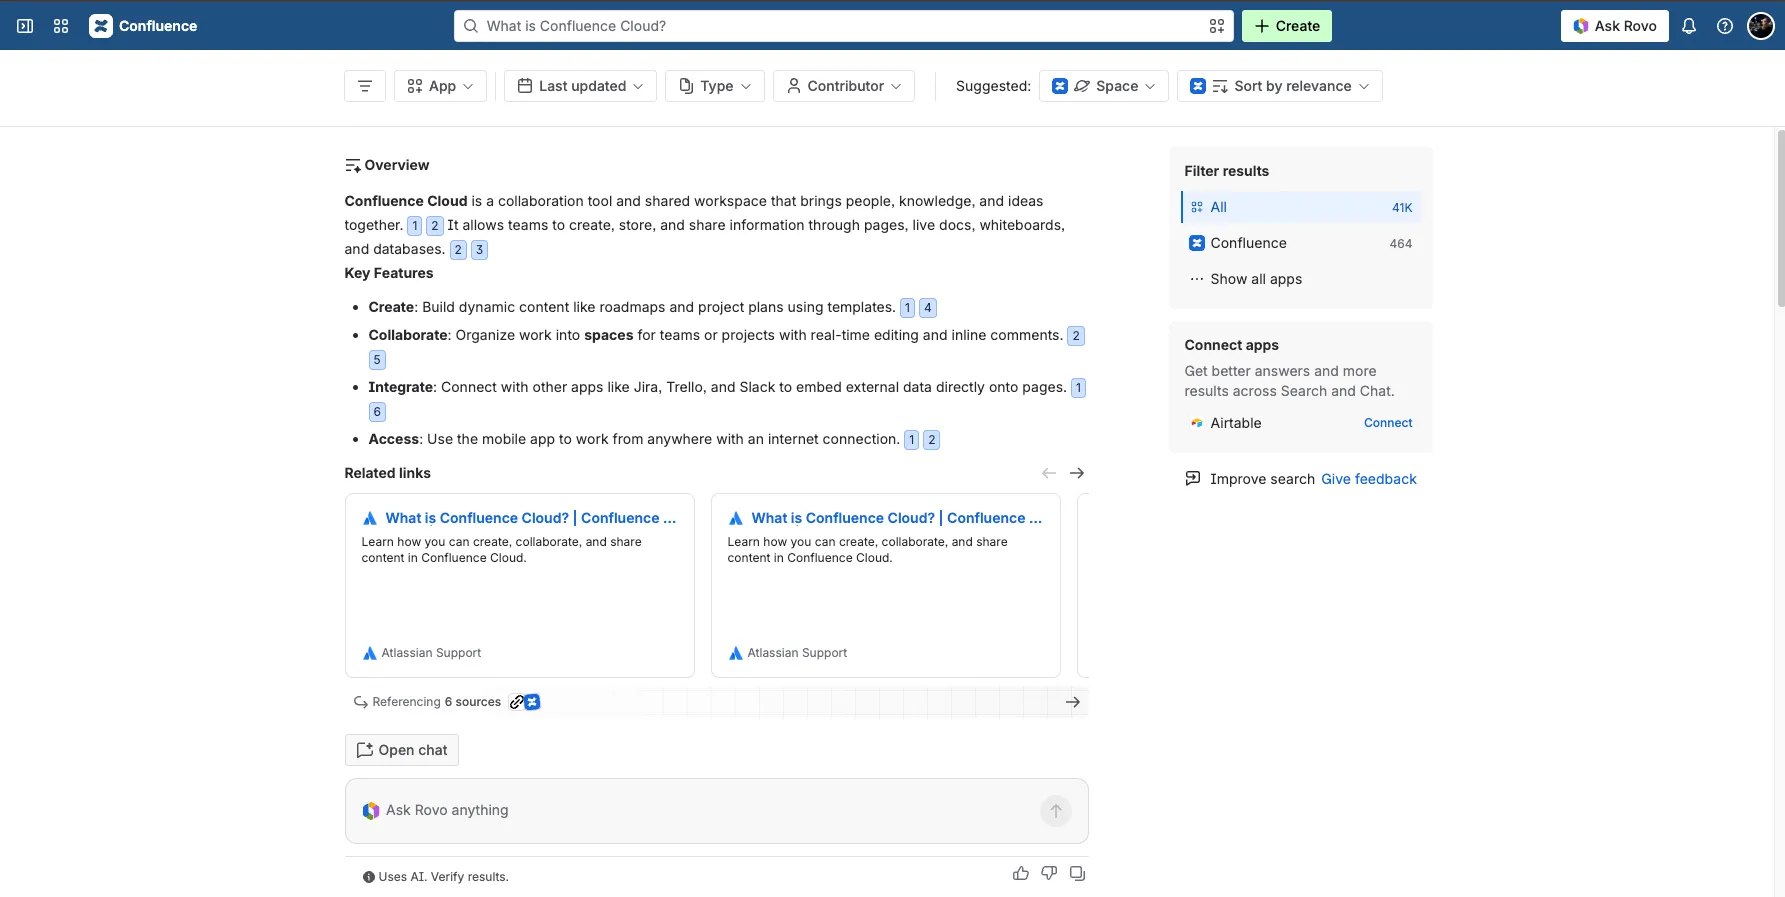
Task: Copy the AI answer
Action: click(x=1077, y=873)
